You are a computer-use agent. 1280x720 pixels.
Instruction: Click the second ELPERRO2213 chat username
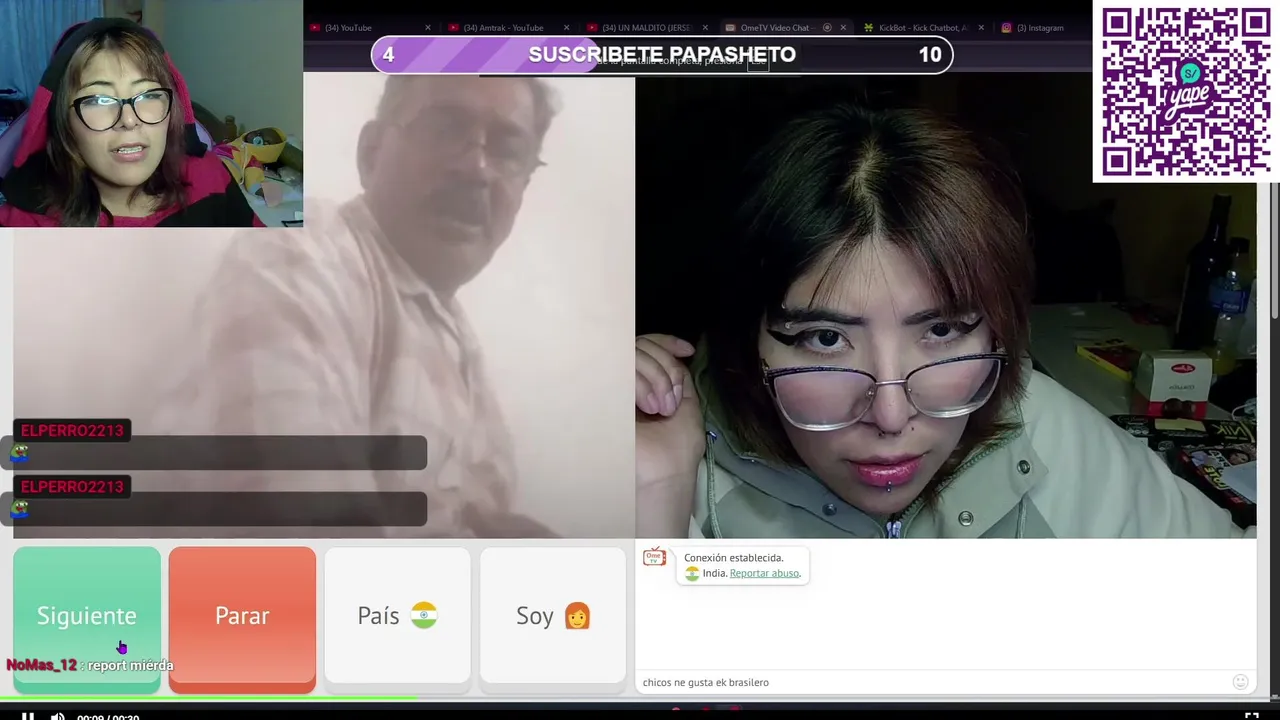point(72,486)
